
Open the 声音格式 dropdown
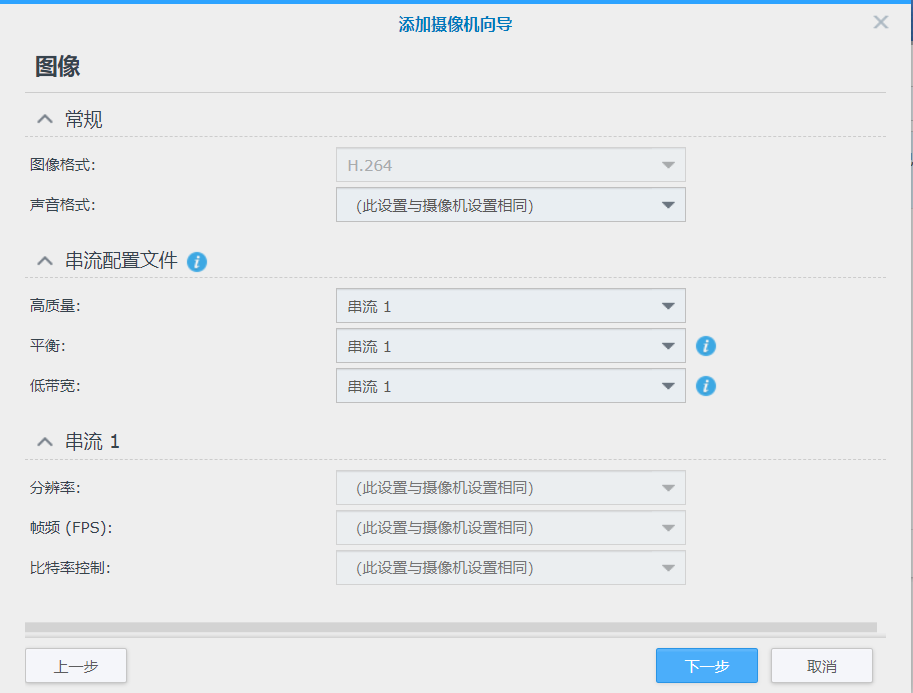[x=511, y=205]
